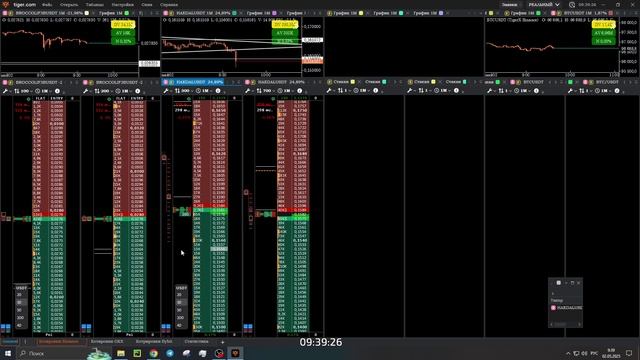Image resolution: width=640 pixels, height=360 pixels.
Task: Open the Таблицы menu
Action: pyautogui.click(x=95, y=5)
